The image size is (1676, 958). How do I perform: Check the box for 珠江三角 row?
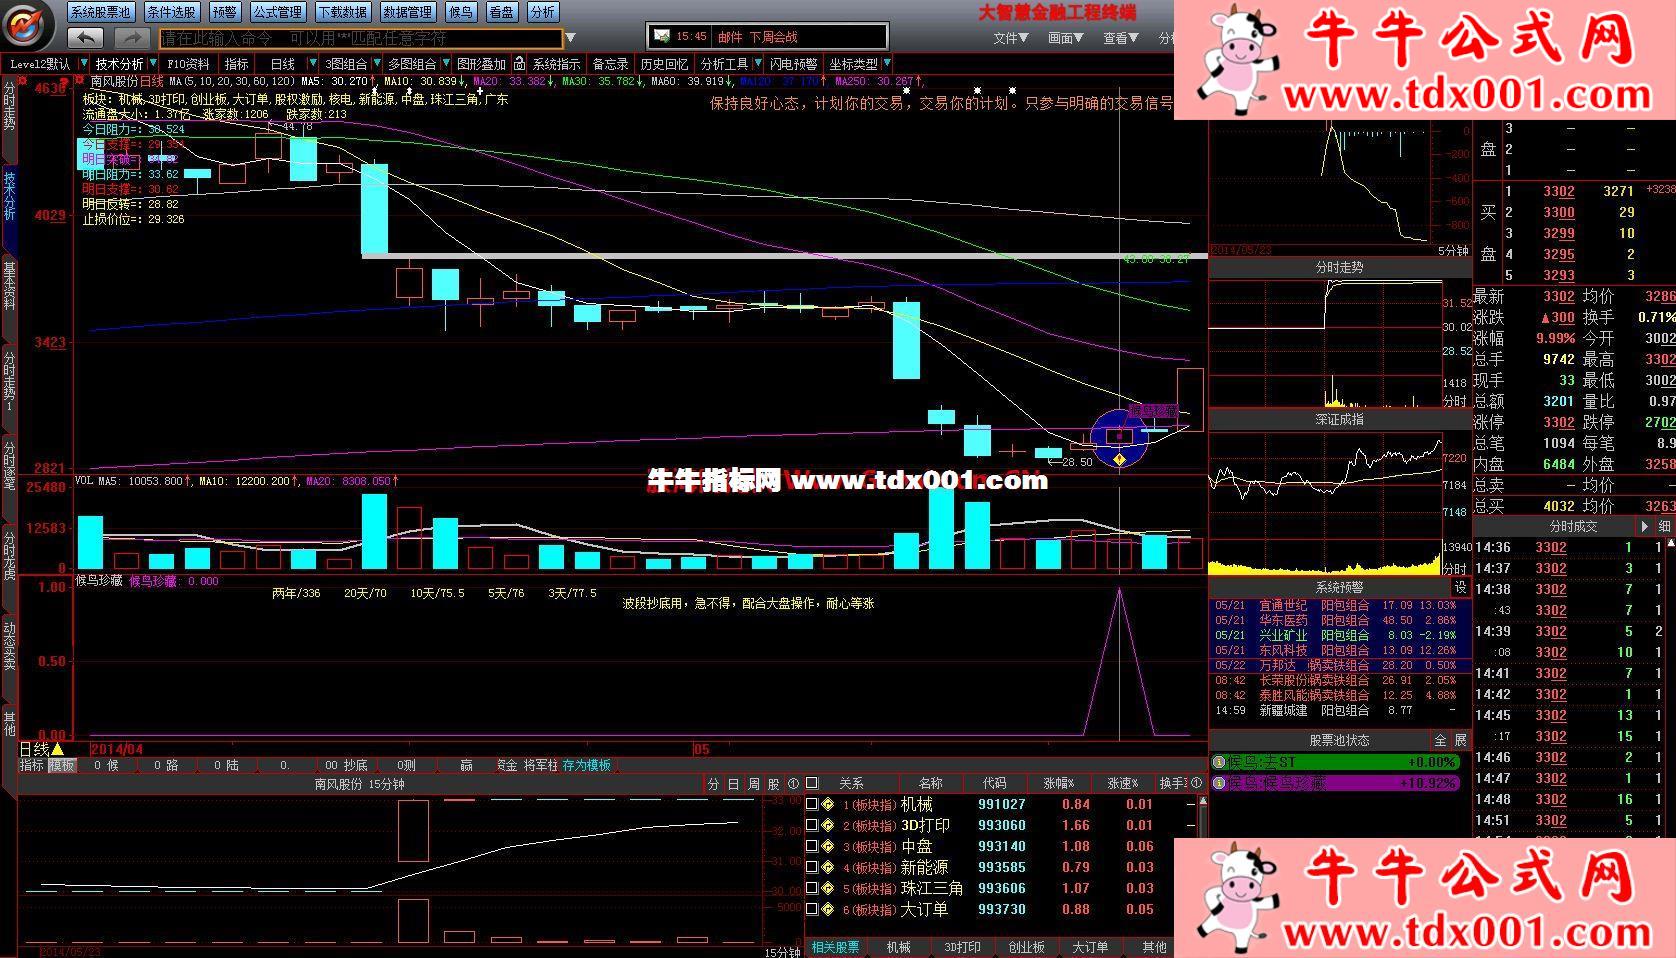(x=812, y=888)
